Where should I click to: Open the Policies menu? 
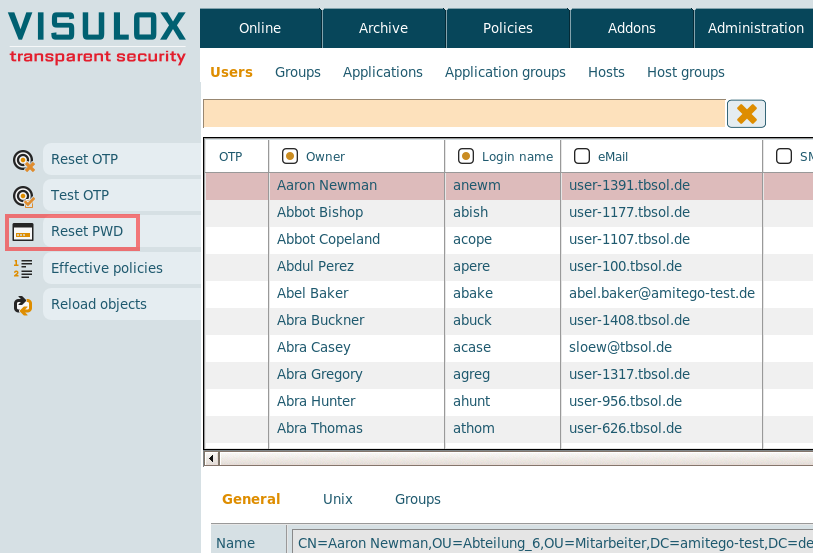point(507,28)
